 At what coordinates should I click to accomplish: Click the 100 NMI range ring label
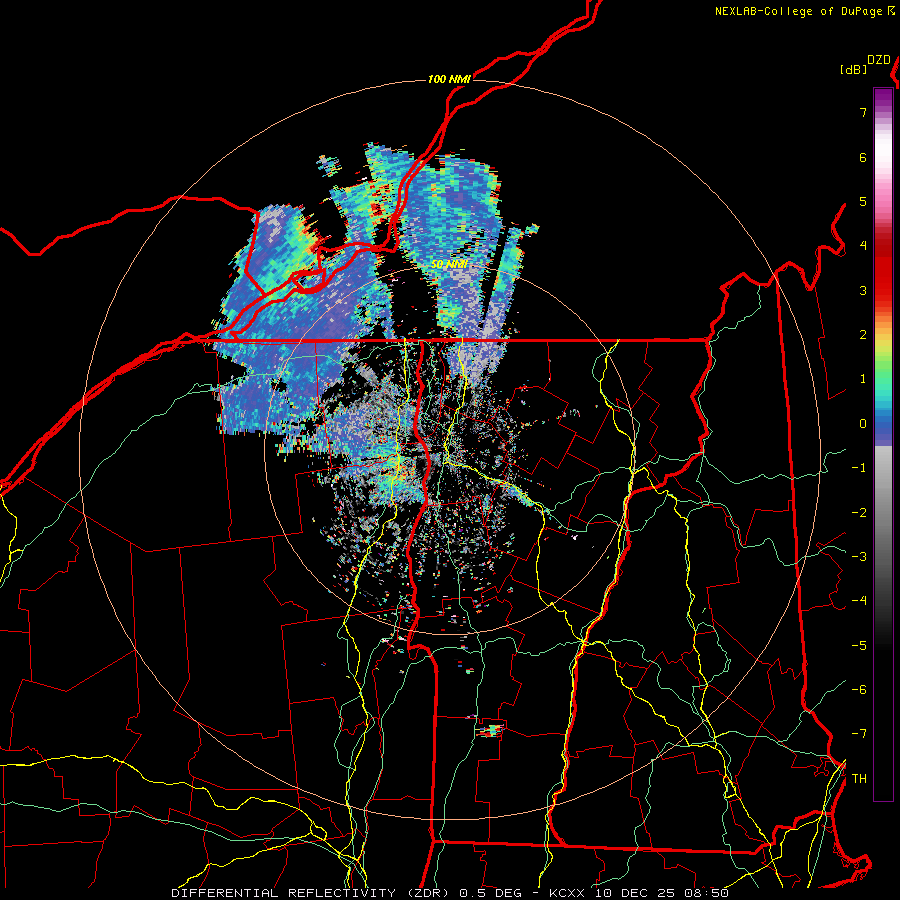point(449,79)
